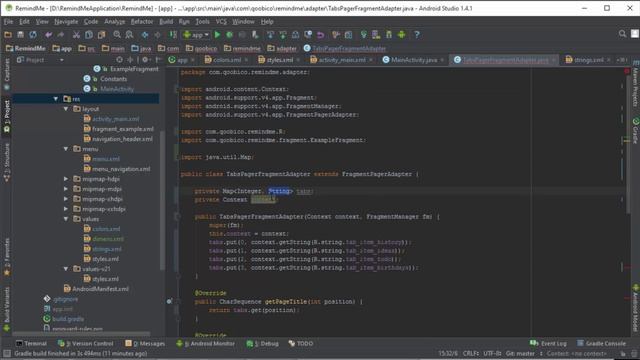Open the Terminal tool window button

coord(31,344)
